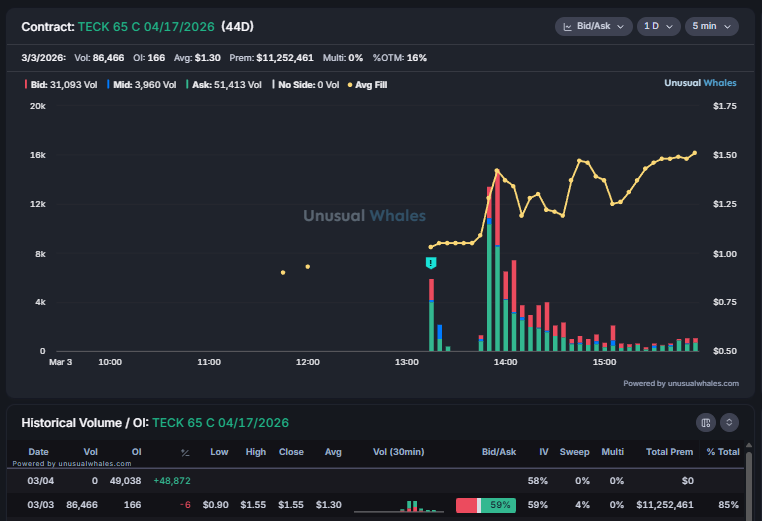Viewport: 762px width, 521px height.
Task: Toggle the Ask 51,413 Vol legend series
Action: click(x=224, y=85)
